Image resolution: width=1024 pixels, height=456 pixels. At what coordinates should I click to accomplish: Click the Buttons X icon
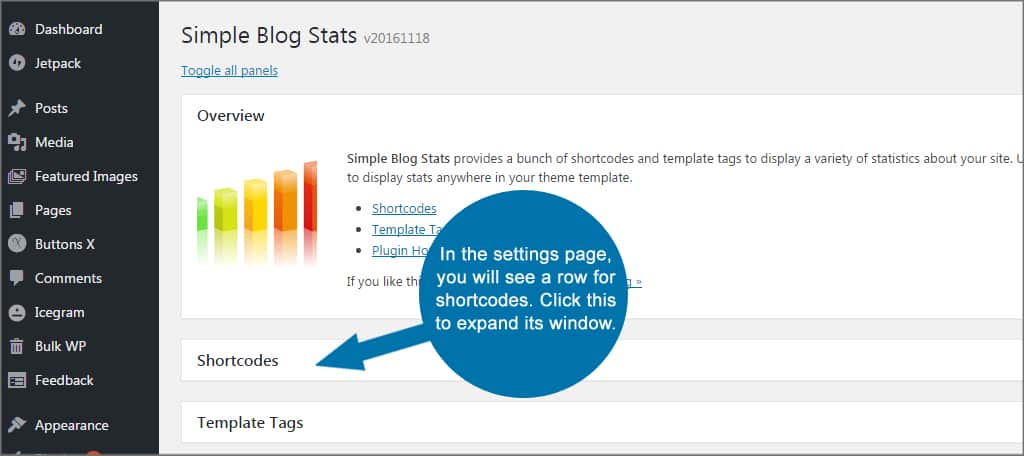coord(16,244)
